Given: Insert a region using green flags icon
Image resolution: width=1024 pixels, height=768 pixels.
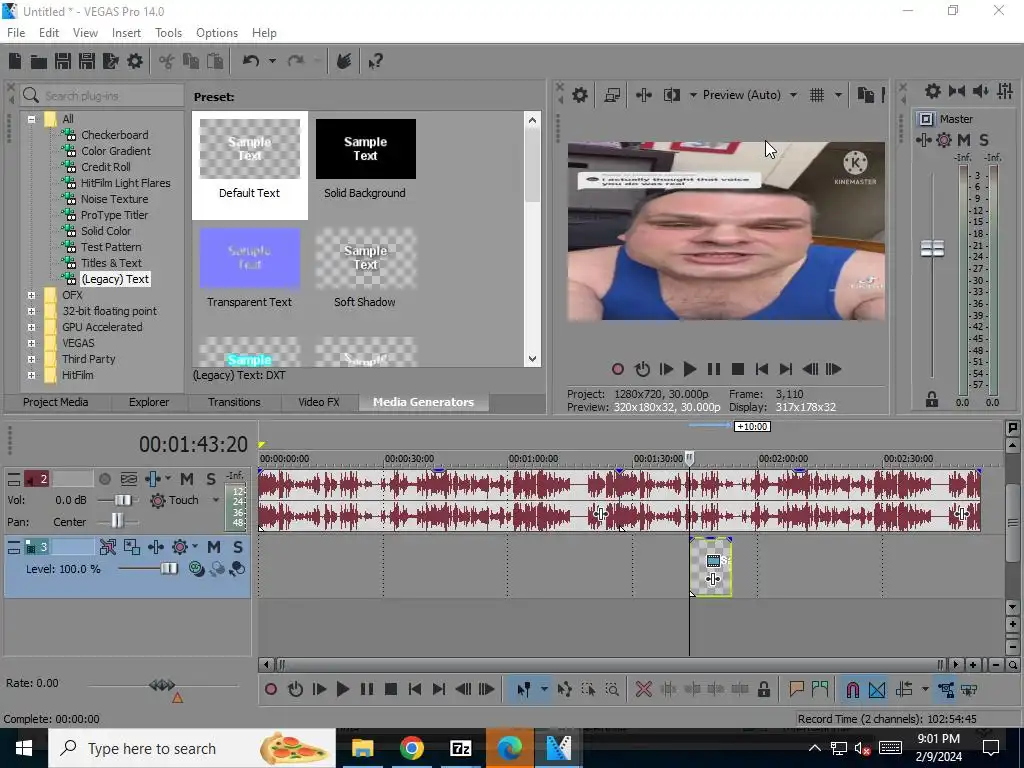Looking at the screenshot, I should pyautogui.click(x=820, y=689).
